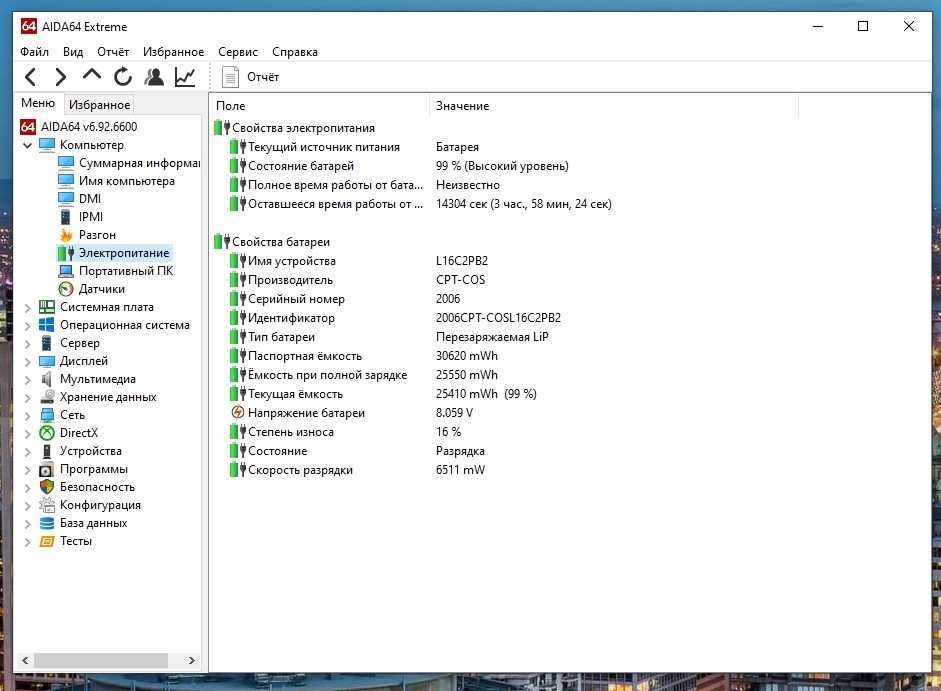Select the Устройства tree item
Screen dimensions: 941x691
pyautogui.click(x=91, y=451)
